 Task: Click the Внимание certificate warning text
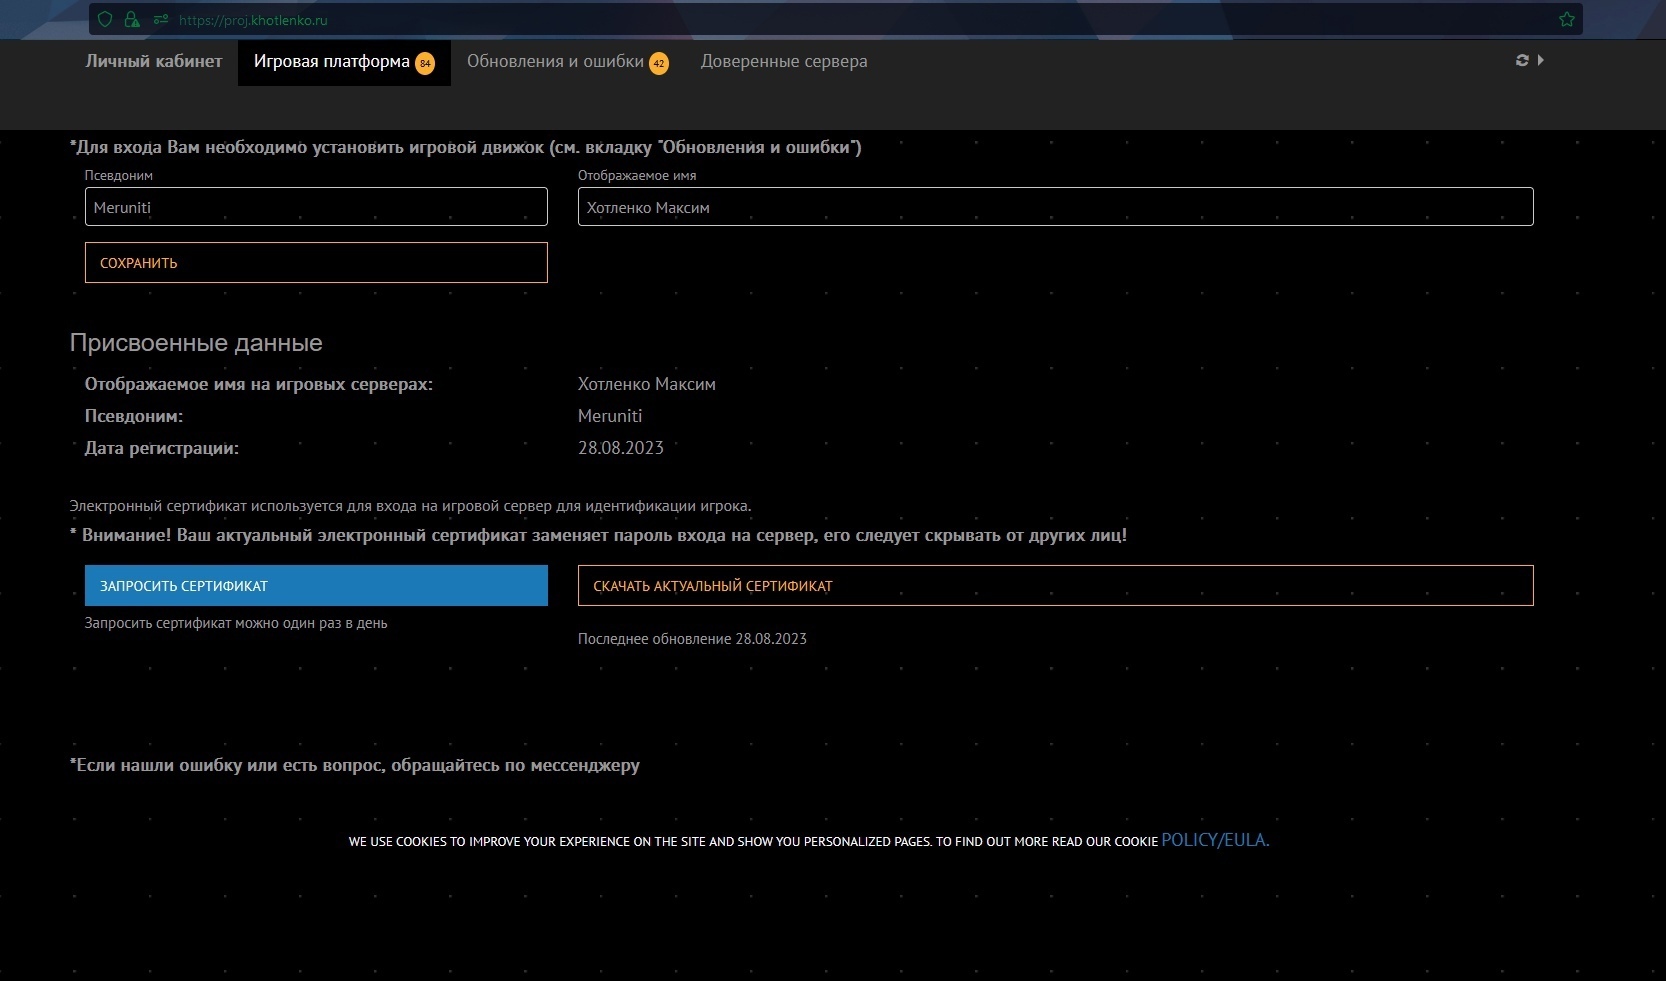(598, 535)
